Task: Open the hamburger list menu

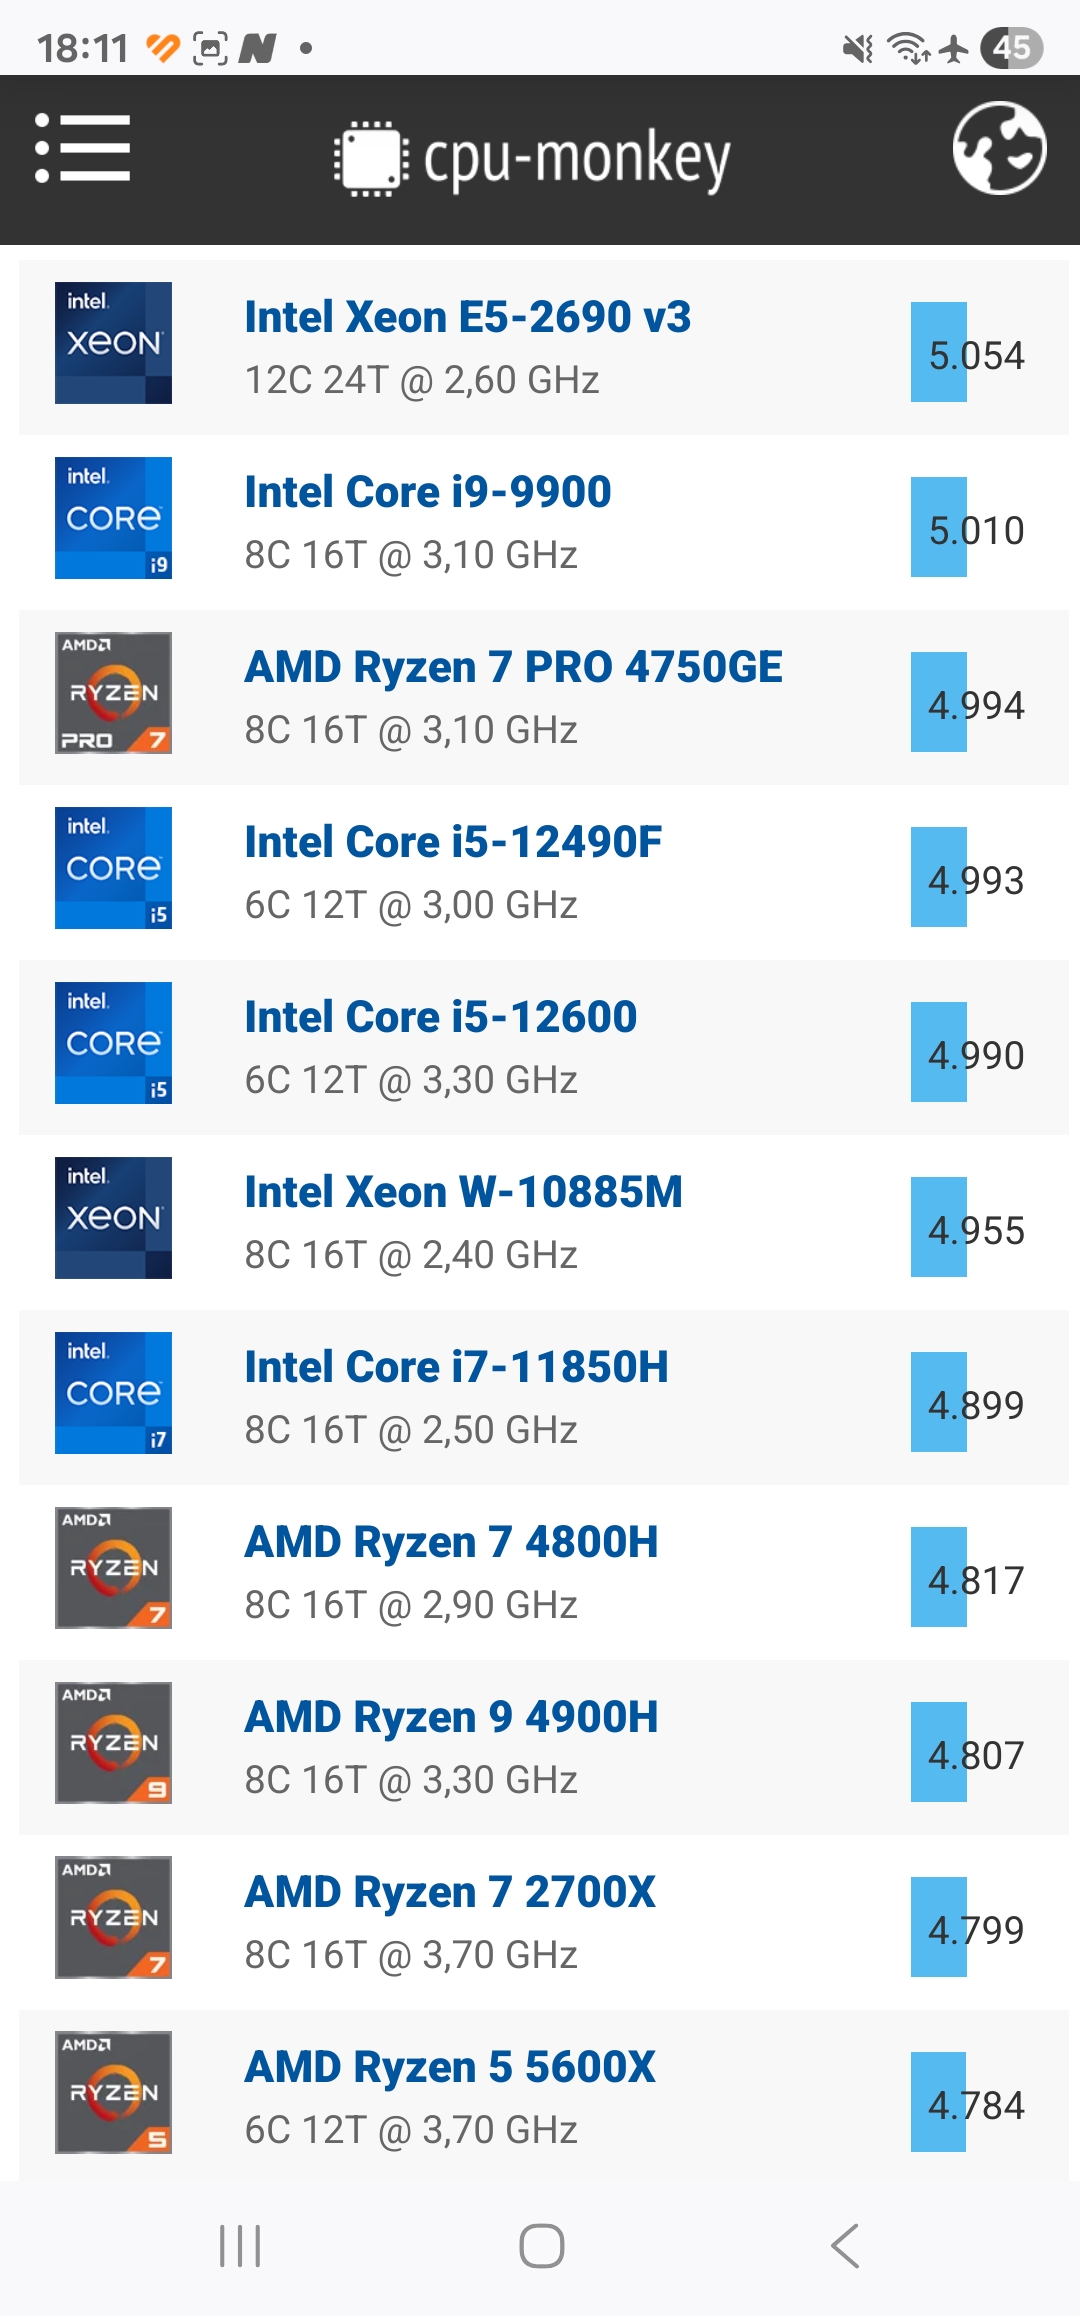Action: point(83,148)
